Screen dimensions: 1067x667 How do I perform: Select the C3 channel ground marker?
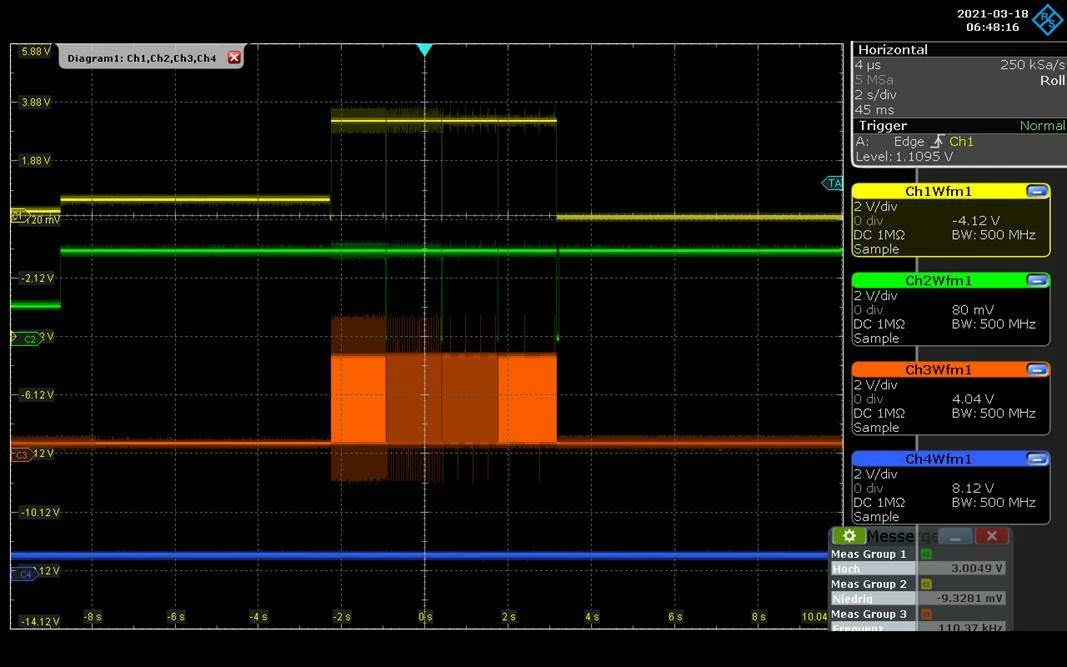(x=21, y=455)
